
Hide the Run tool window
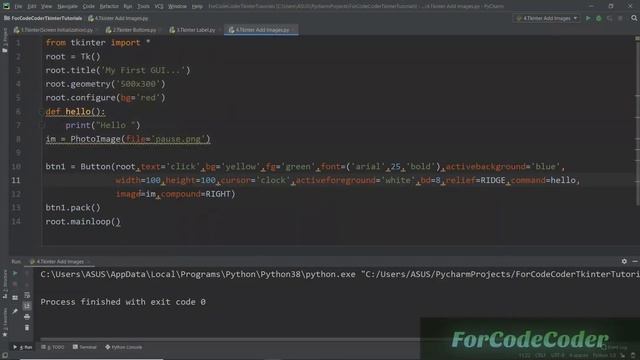(635, 261)
